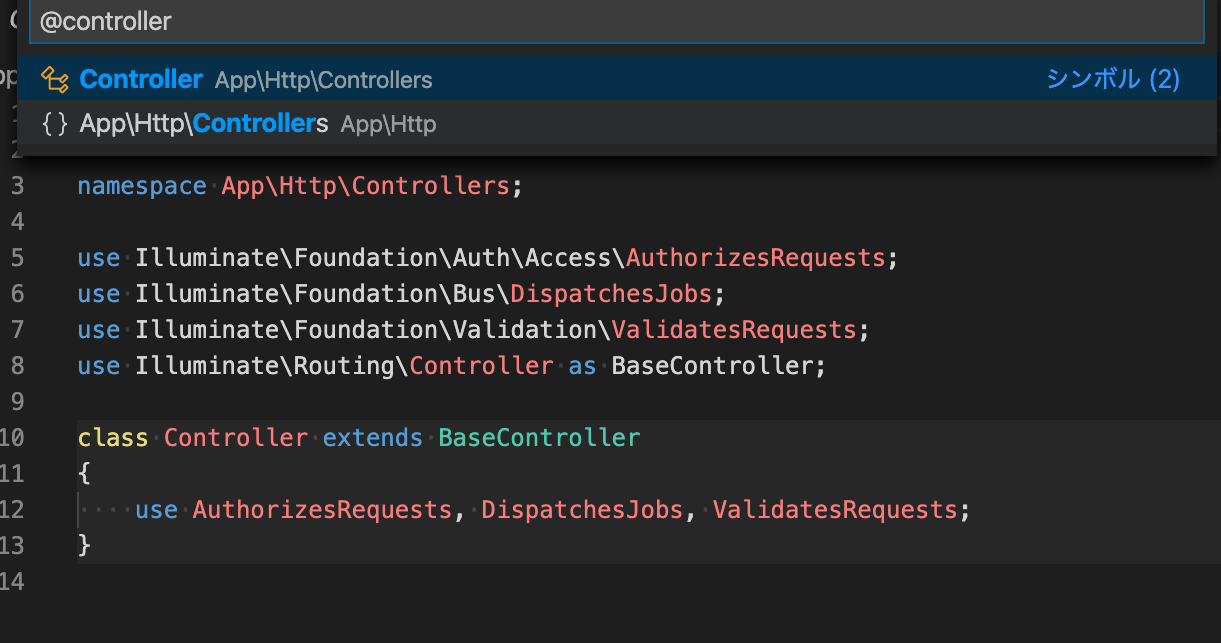Click the class keyword on line 10
The image size is (1221, 643).
(x=112, y=437)
